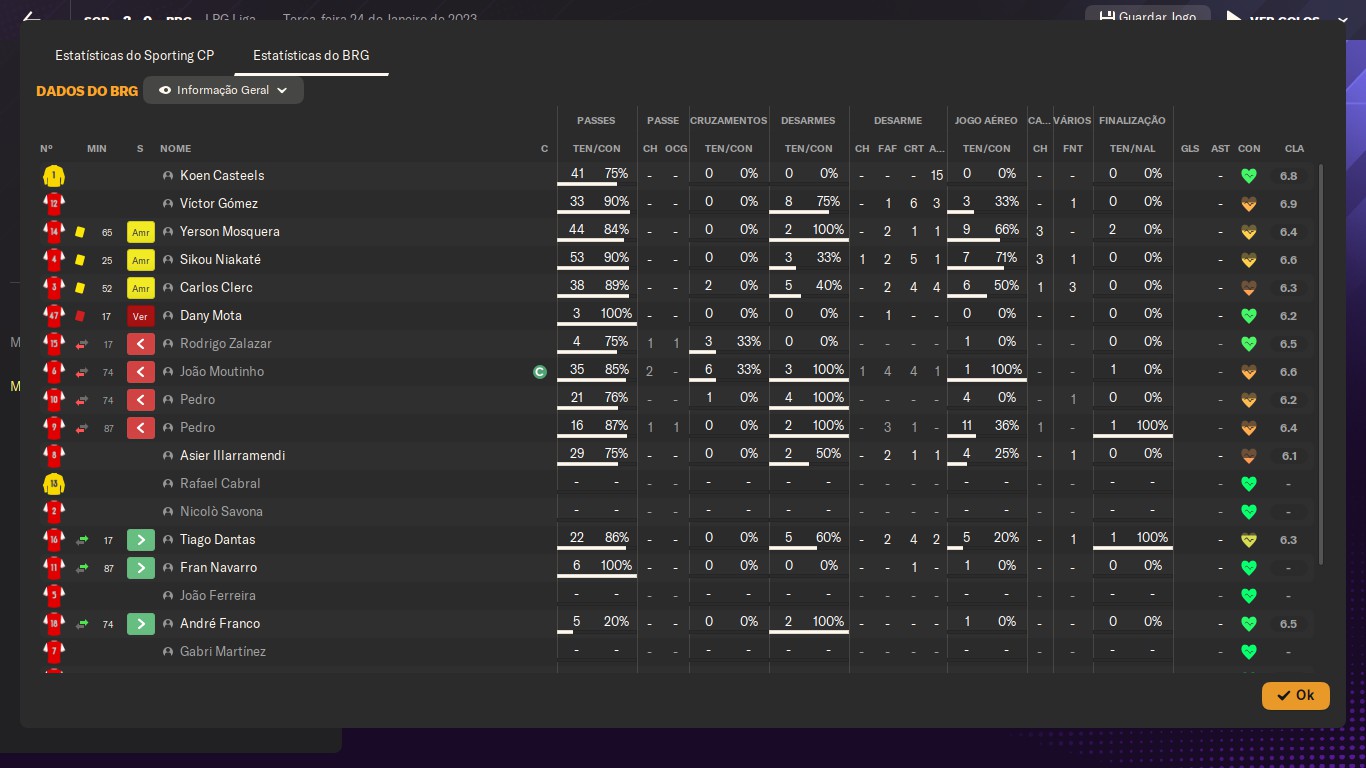The width and height of the screenshot is (1366, 768).
Task: Click the back arrow behind dialog
Action: point(31,17)
